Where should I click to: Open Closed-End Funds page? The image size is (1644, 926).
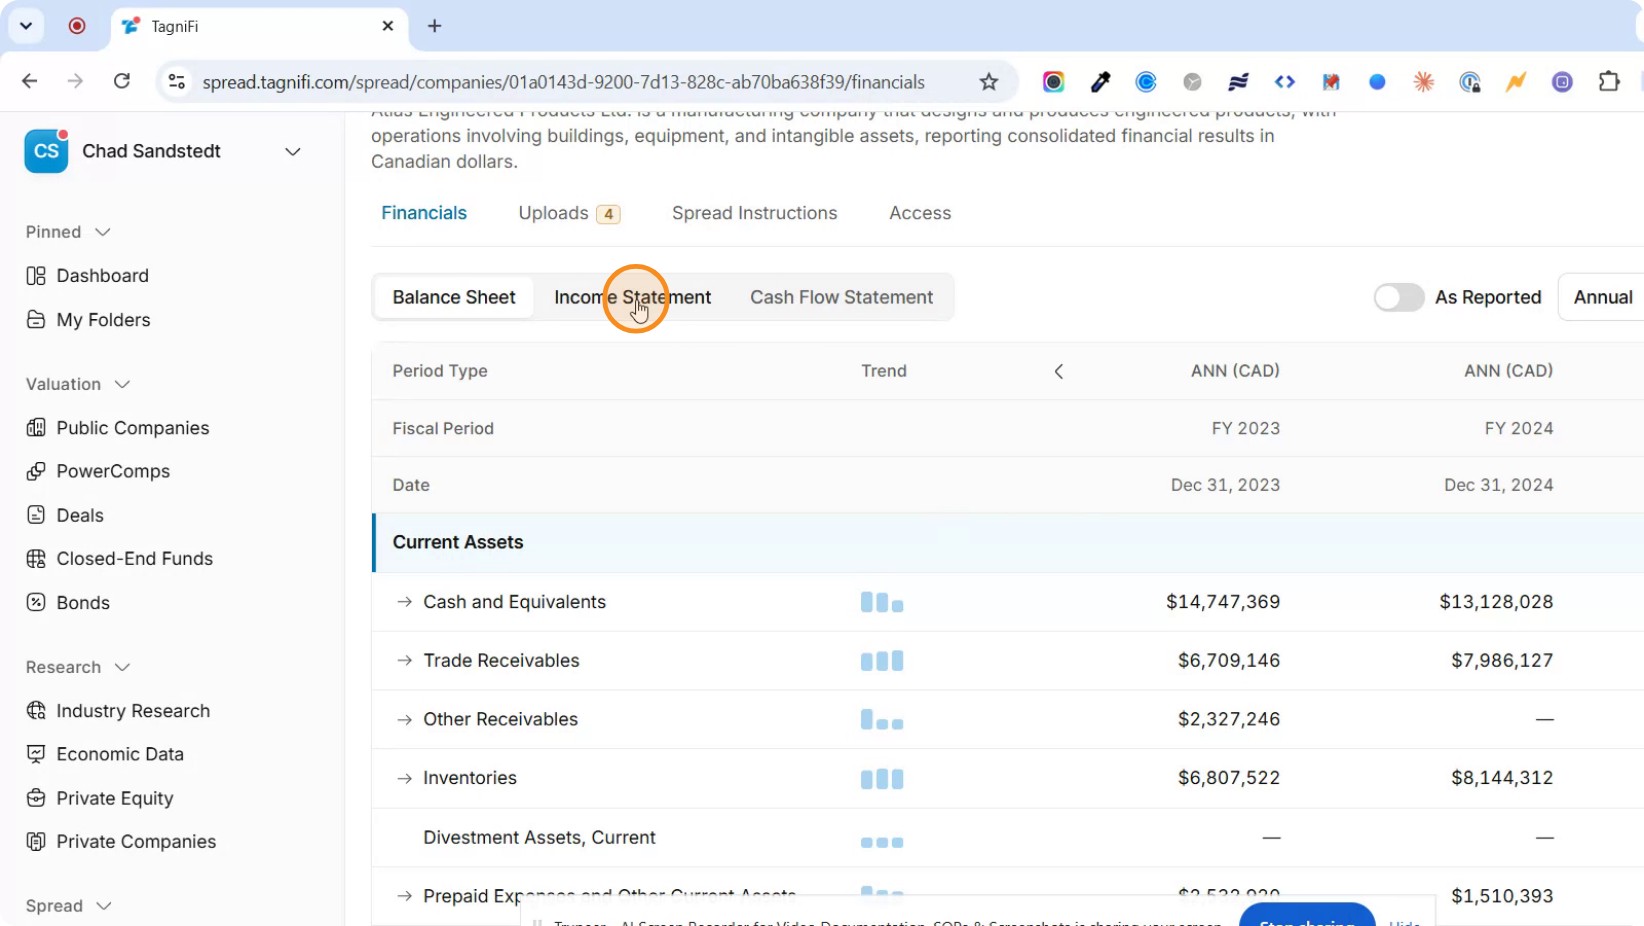point(120,559)
